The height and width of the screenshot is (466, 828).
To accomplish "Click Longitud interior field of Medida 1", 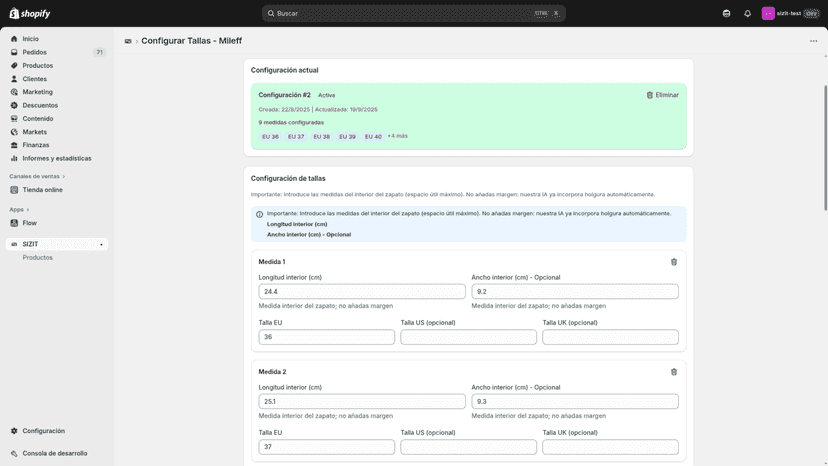I will pos(362,292).
